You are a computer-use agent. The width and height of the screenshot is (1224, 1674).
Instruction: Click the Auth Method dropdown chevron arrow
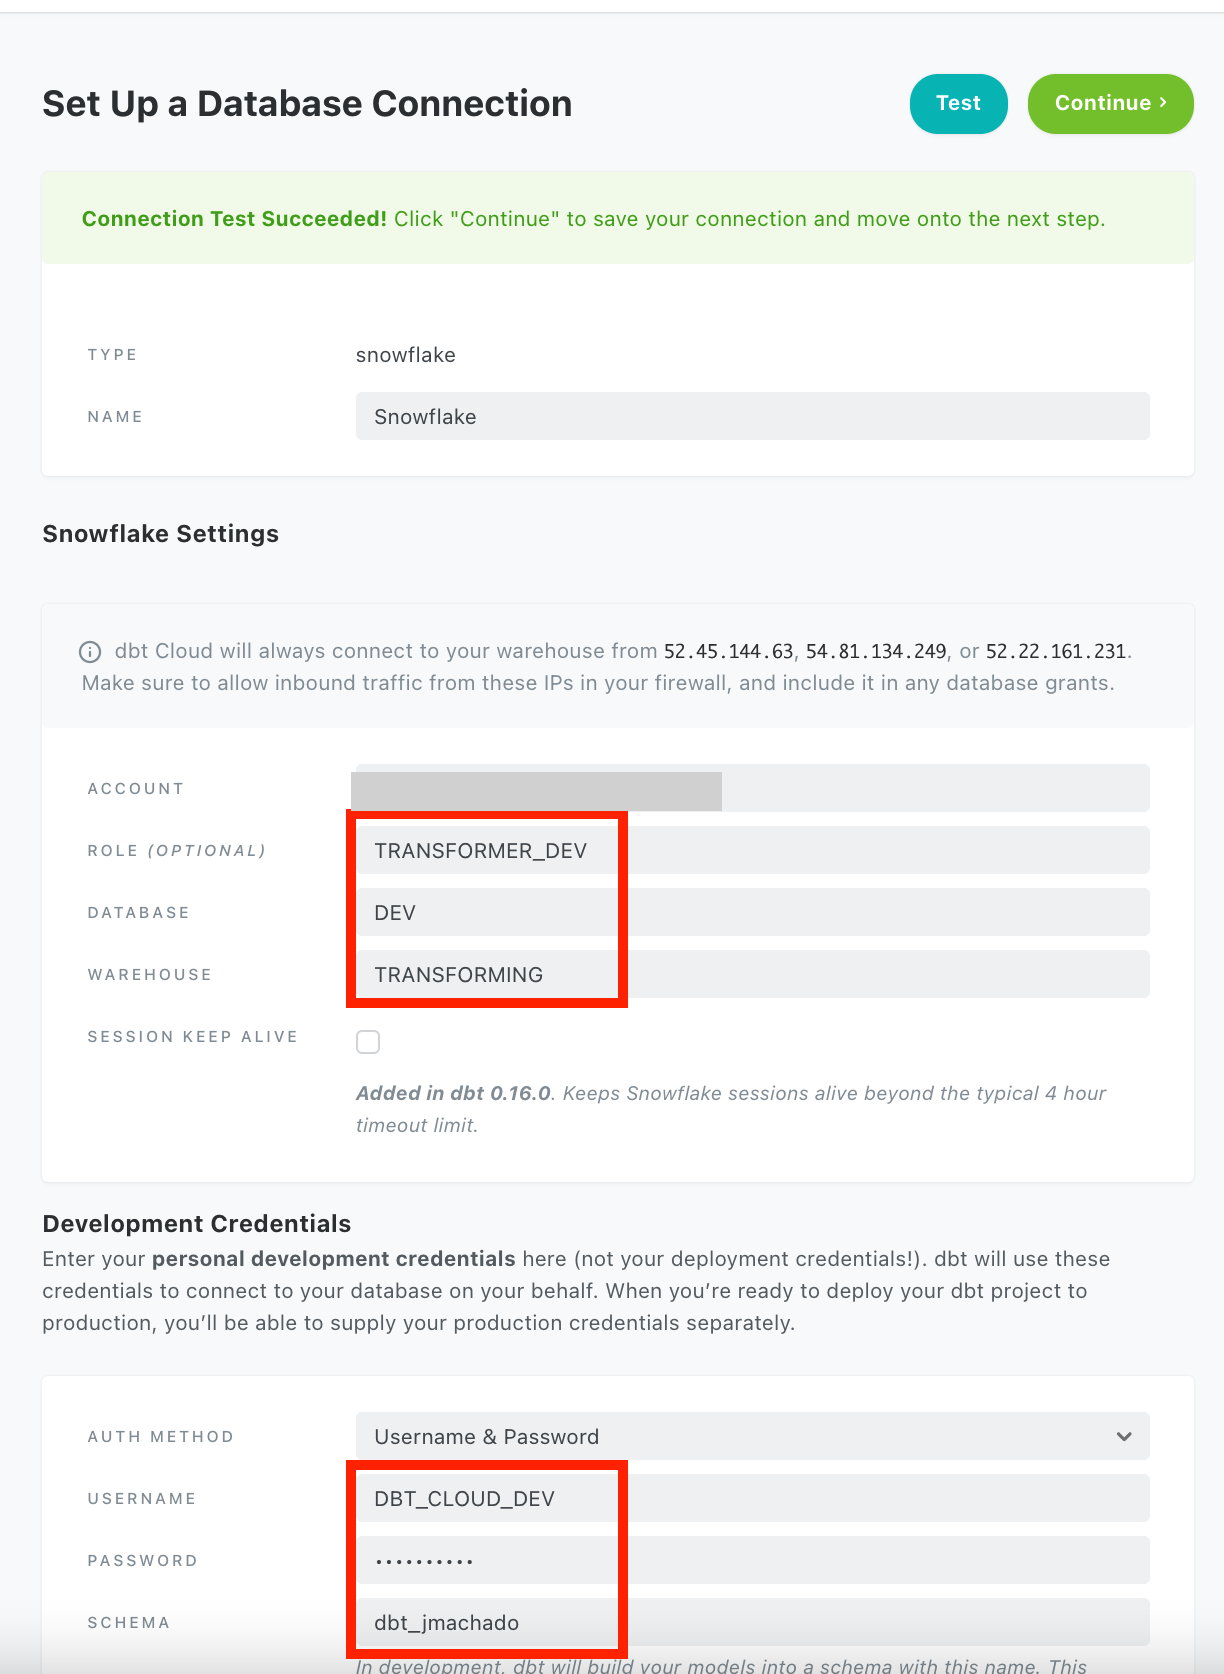point(1124,1437)
